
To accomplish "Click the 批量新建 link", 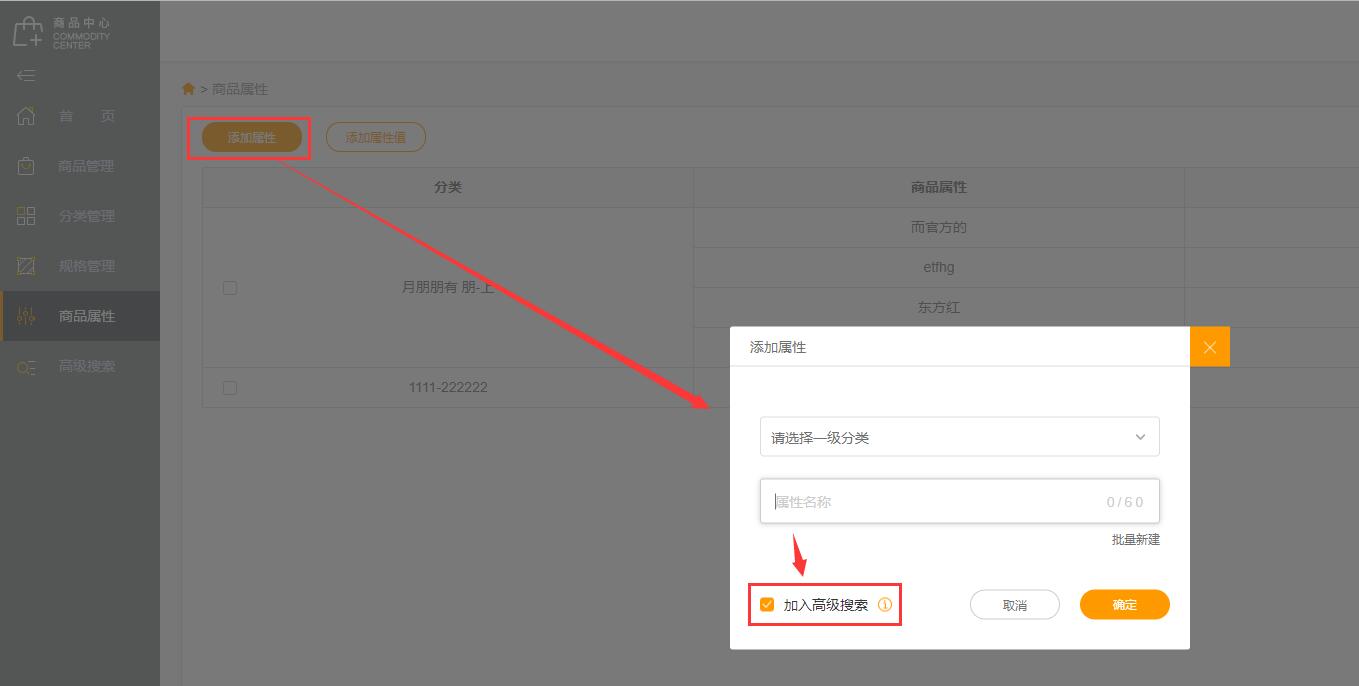I will pyautogui.click(x=1136, y=540).
